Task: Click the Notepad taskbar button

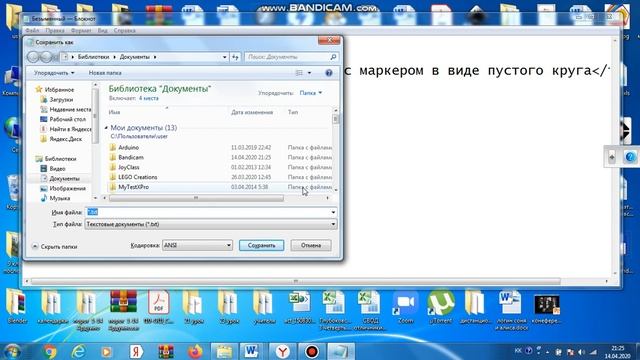Action: (x=341, y=351)
